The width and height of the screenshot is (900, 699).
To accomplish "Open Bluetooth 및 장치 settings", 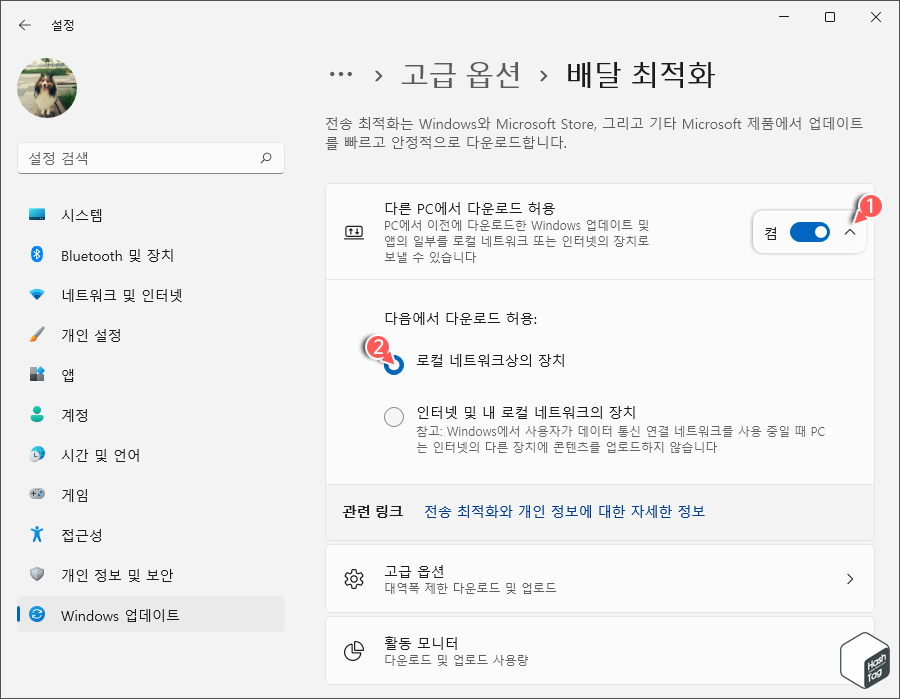I will (118, 255).
